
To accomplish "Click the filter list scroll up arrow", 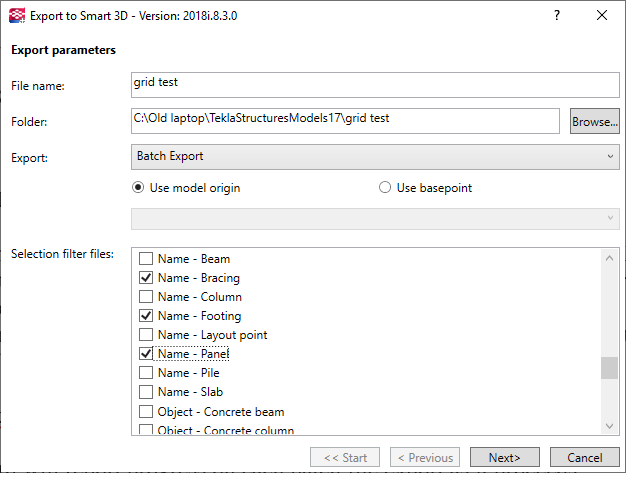I will 609,258.
